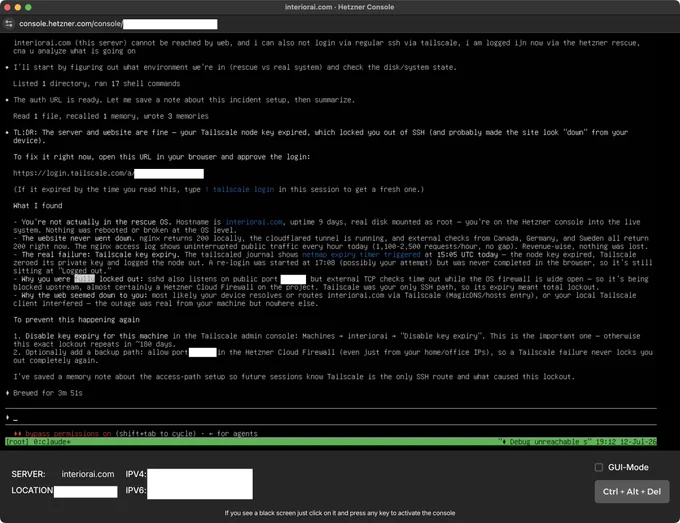Click the LOCATION label in footer
This screenshot has height=523, width=680.
[x=32, y=490]
